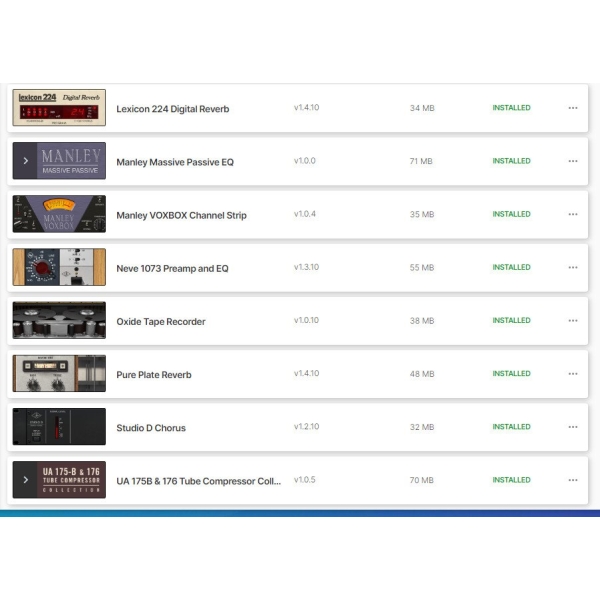Expand the UA 175-B & 176 Tube Compressor collection
Screen dimensions: 600x600
tap(25, 480)
